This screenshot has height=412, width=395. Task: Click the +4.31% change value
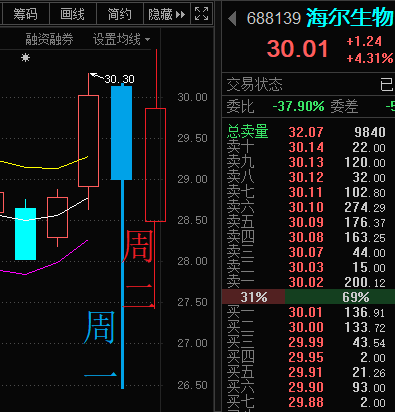370,58
